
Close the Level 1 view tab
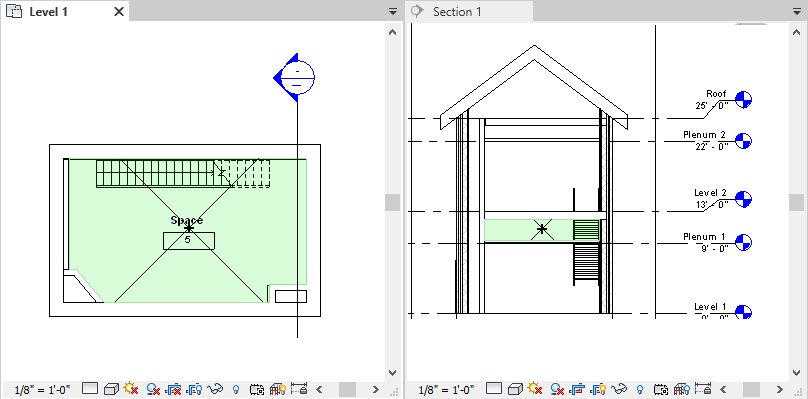click(x=119, y=11)
